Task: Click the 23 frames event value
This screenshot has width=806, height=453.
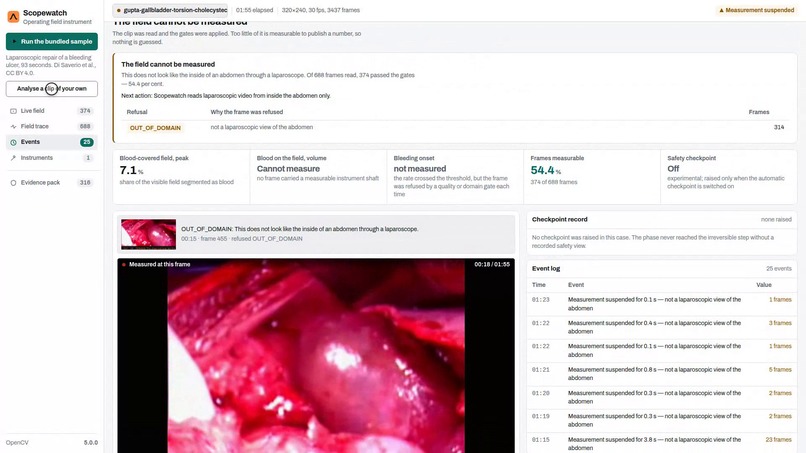Action: (x=778, y=440)
